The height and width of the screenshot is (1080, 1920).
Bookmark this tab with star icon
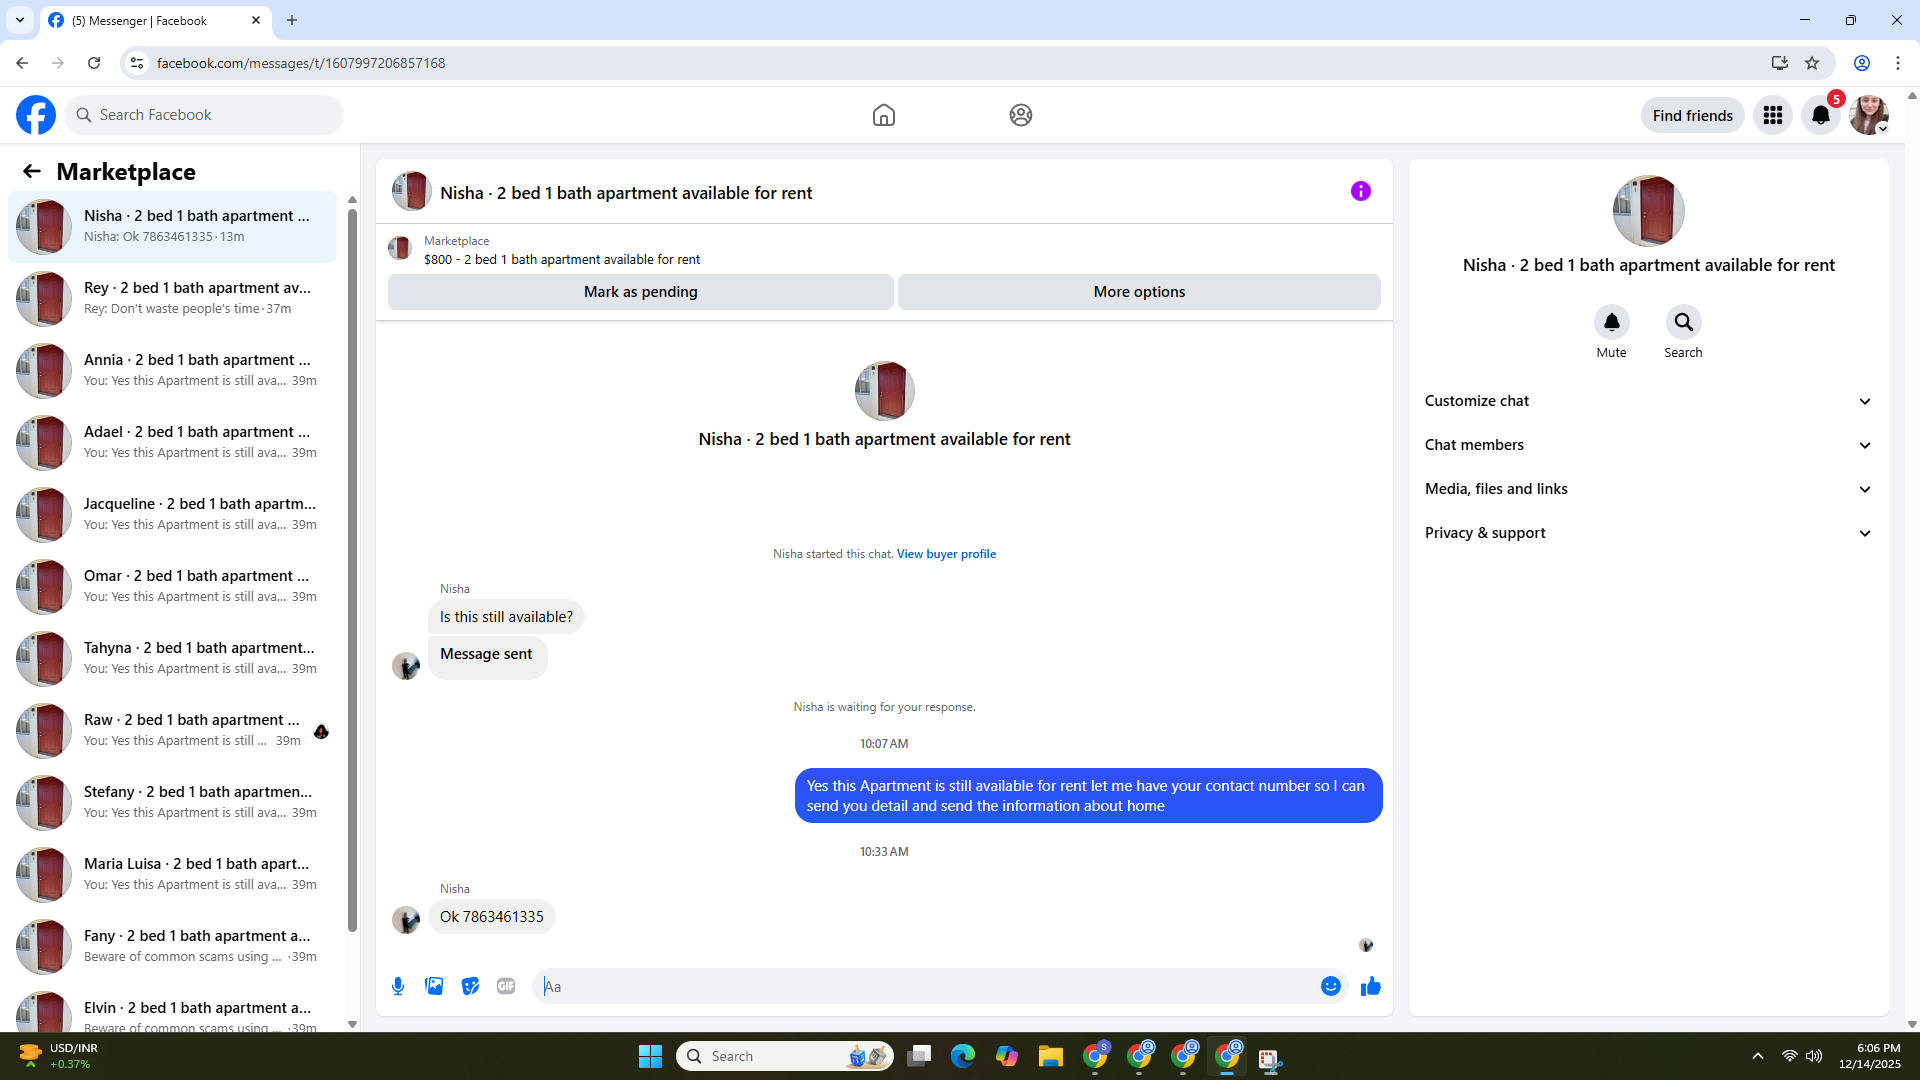1812,63
